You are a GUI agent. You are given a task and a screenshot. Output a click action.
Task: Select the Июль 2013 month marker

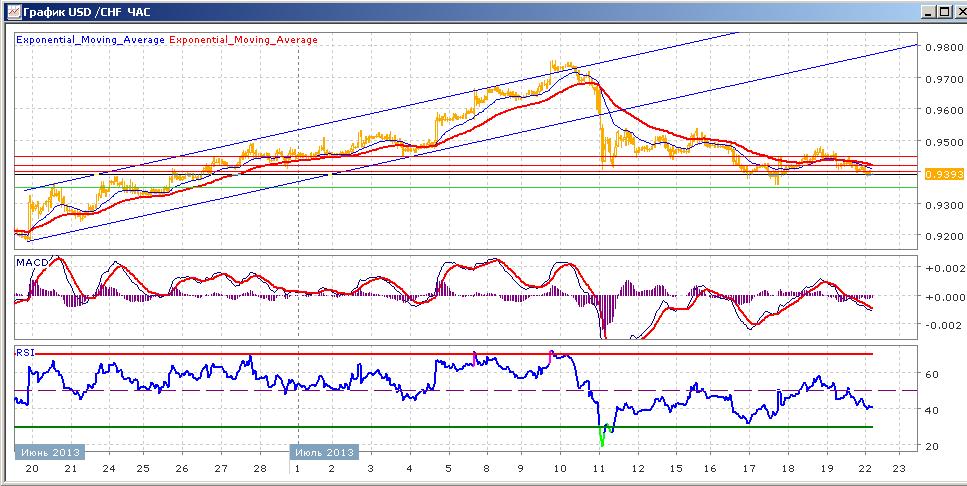(x=324, y=452)
